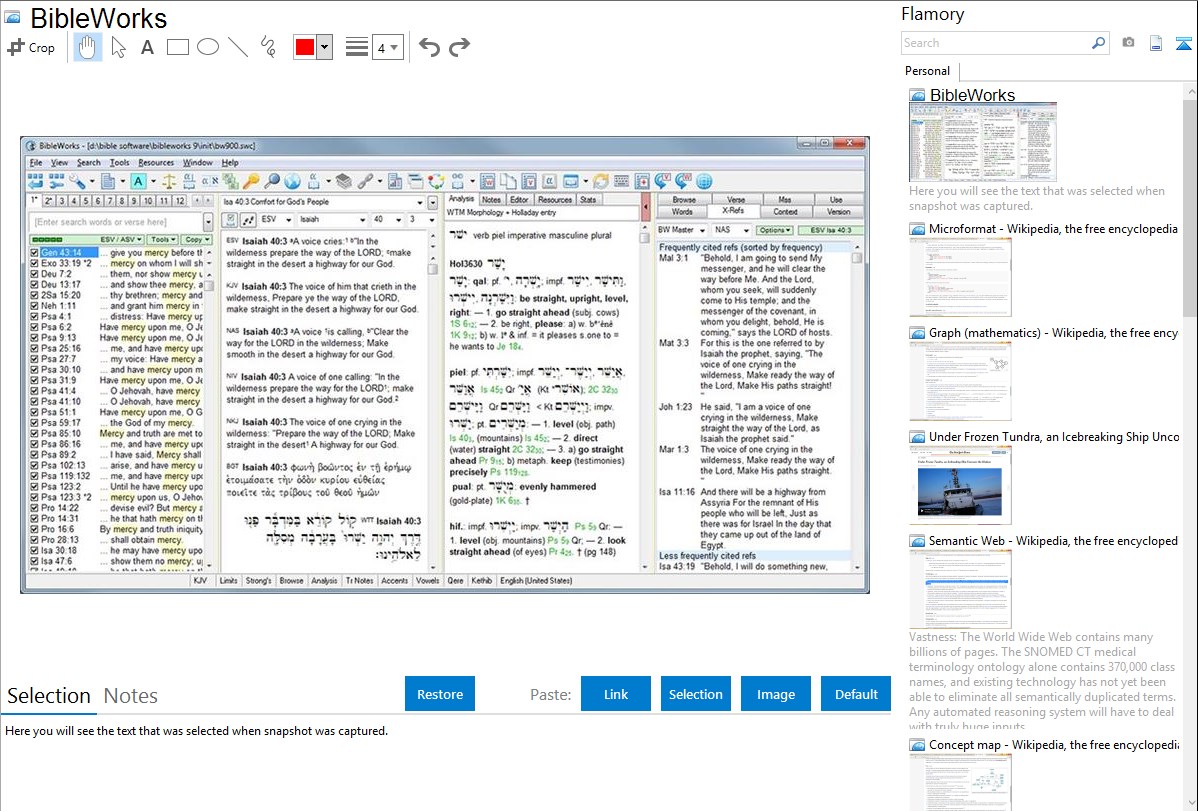Image resolution: width=1198 pixels, height=811 pixels.
Task: Open the color picker dropdown arrow
Action: pos(324,47)
